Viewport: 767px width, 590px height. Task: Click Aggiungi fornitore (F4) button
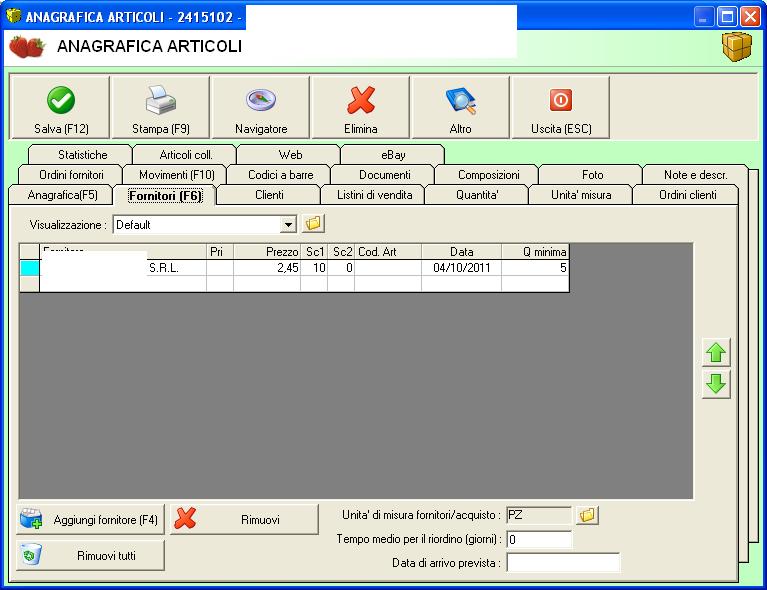click(90, 520)
